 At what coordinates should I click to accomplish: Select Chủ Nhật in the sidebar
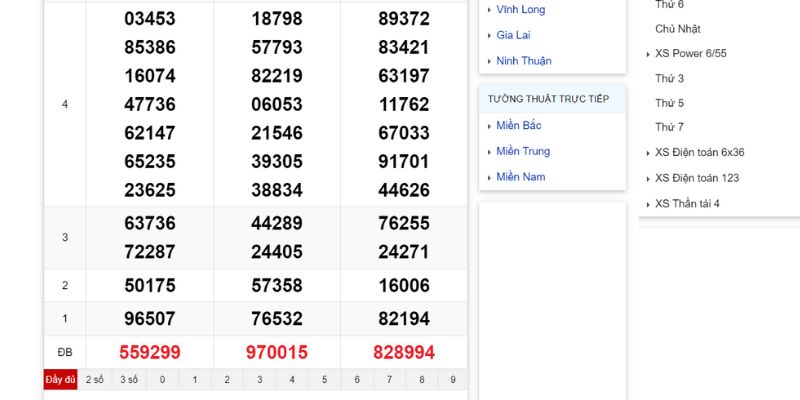click(677, 29)
